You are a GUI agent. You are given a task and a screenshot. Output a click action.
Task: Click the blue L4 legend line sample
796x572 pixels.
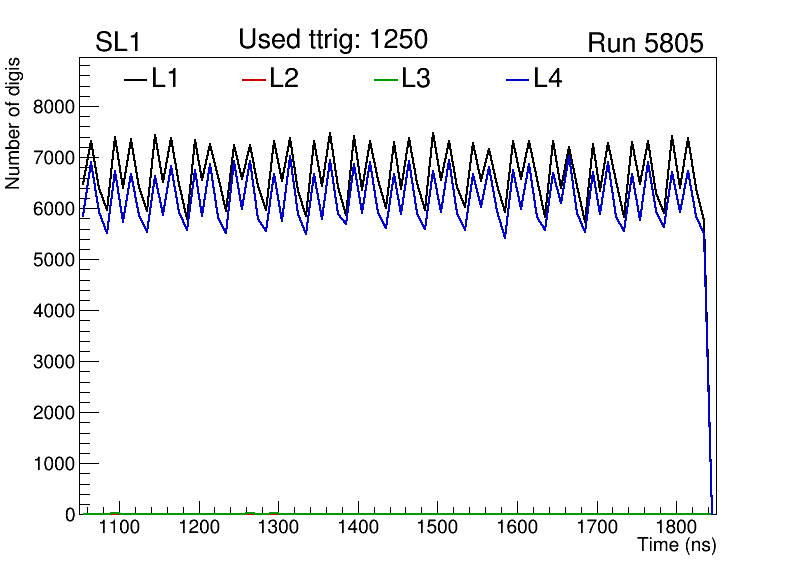518,79
